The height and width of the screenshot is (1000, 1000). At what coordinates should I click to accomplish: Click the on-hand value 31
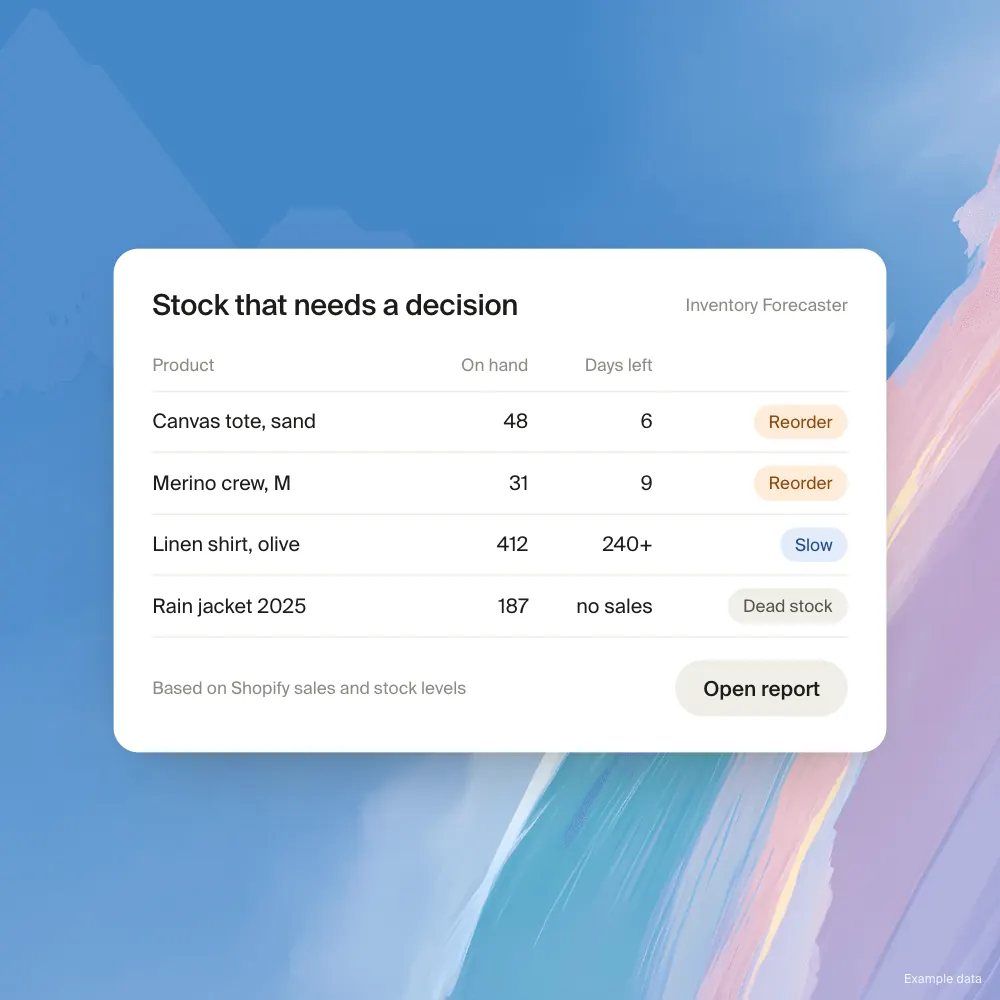(518, 483)
